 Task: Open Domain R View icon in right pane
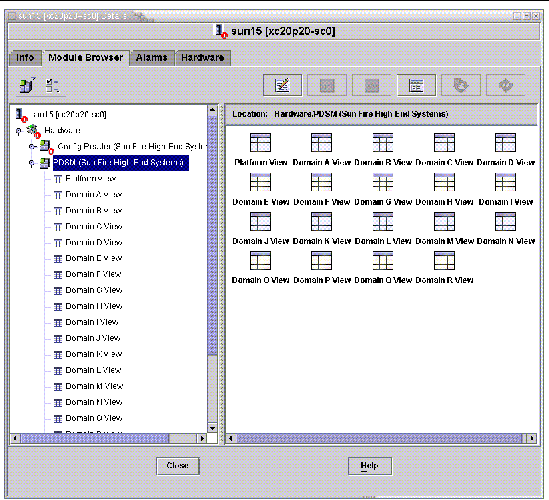[x=444, y=261]
